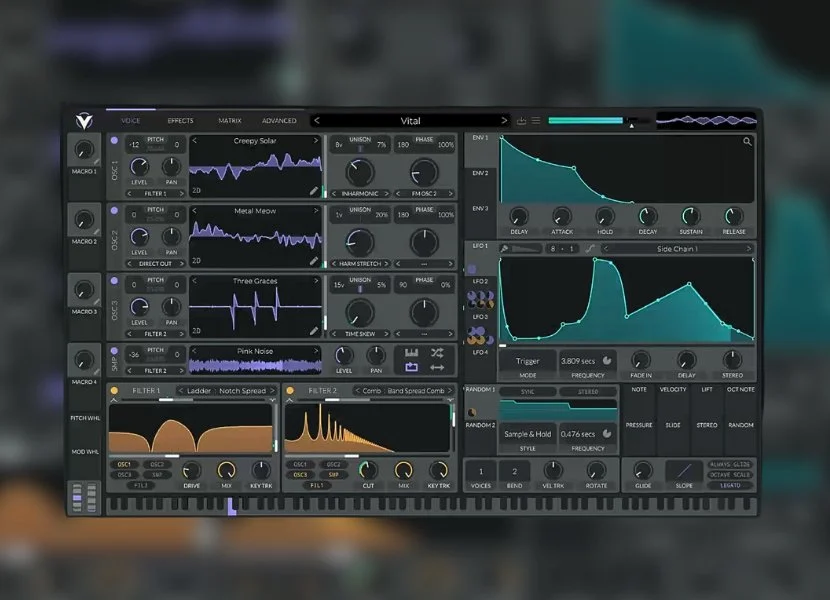Click the sampler loop icon

411,353
